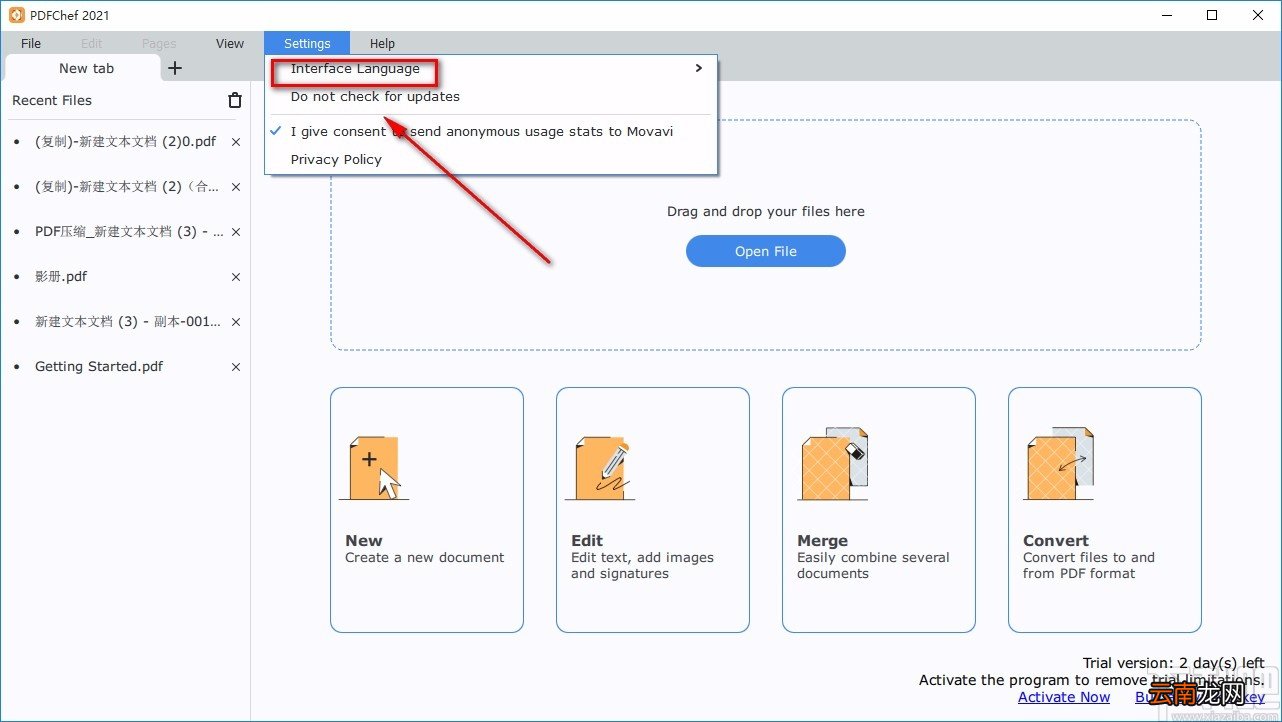Click the PDFChef app logo icon
The width and height of the screenshot is (1282, 722).
tap(16, 15)
